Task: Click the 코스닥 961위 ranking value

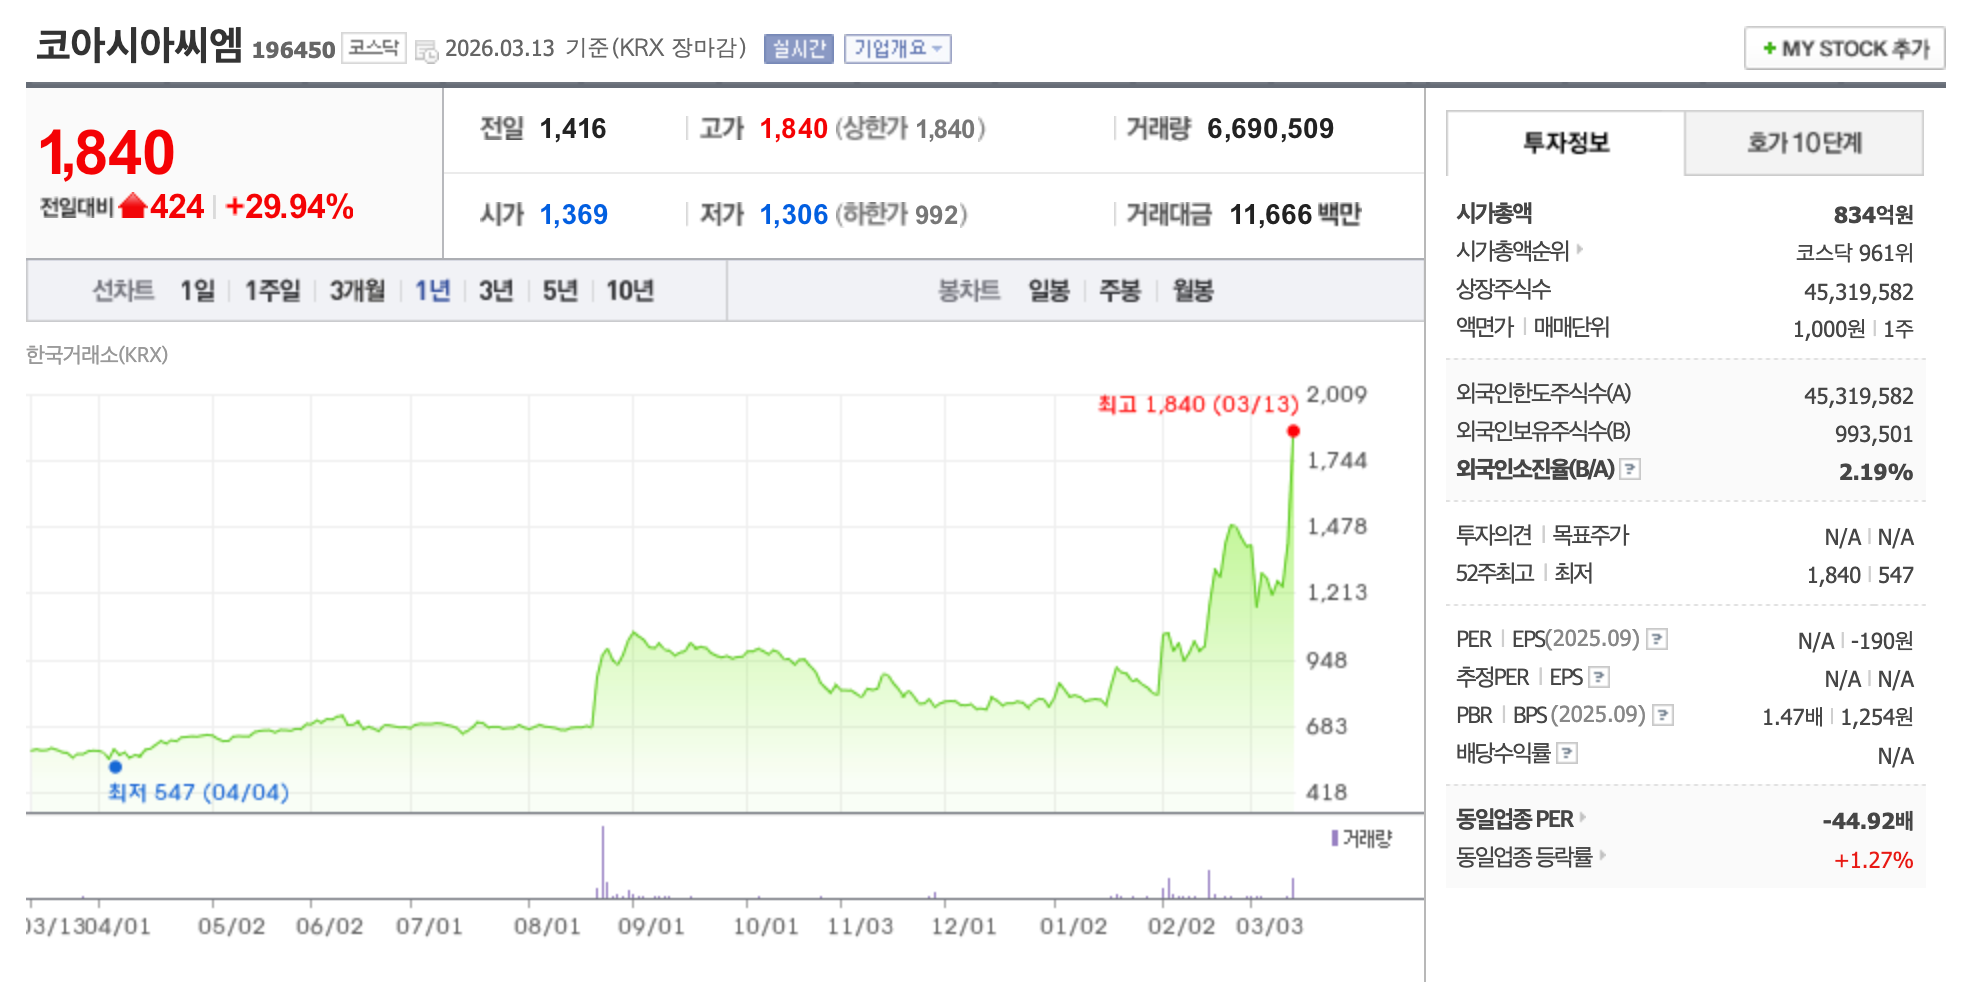Action: pyautogui.click(x=1854, y=253)
